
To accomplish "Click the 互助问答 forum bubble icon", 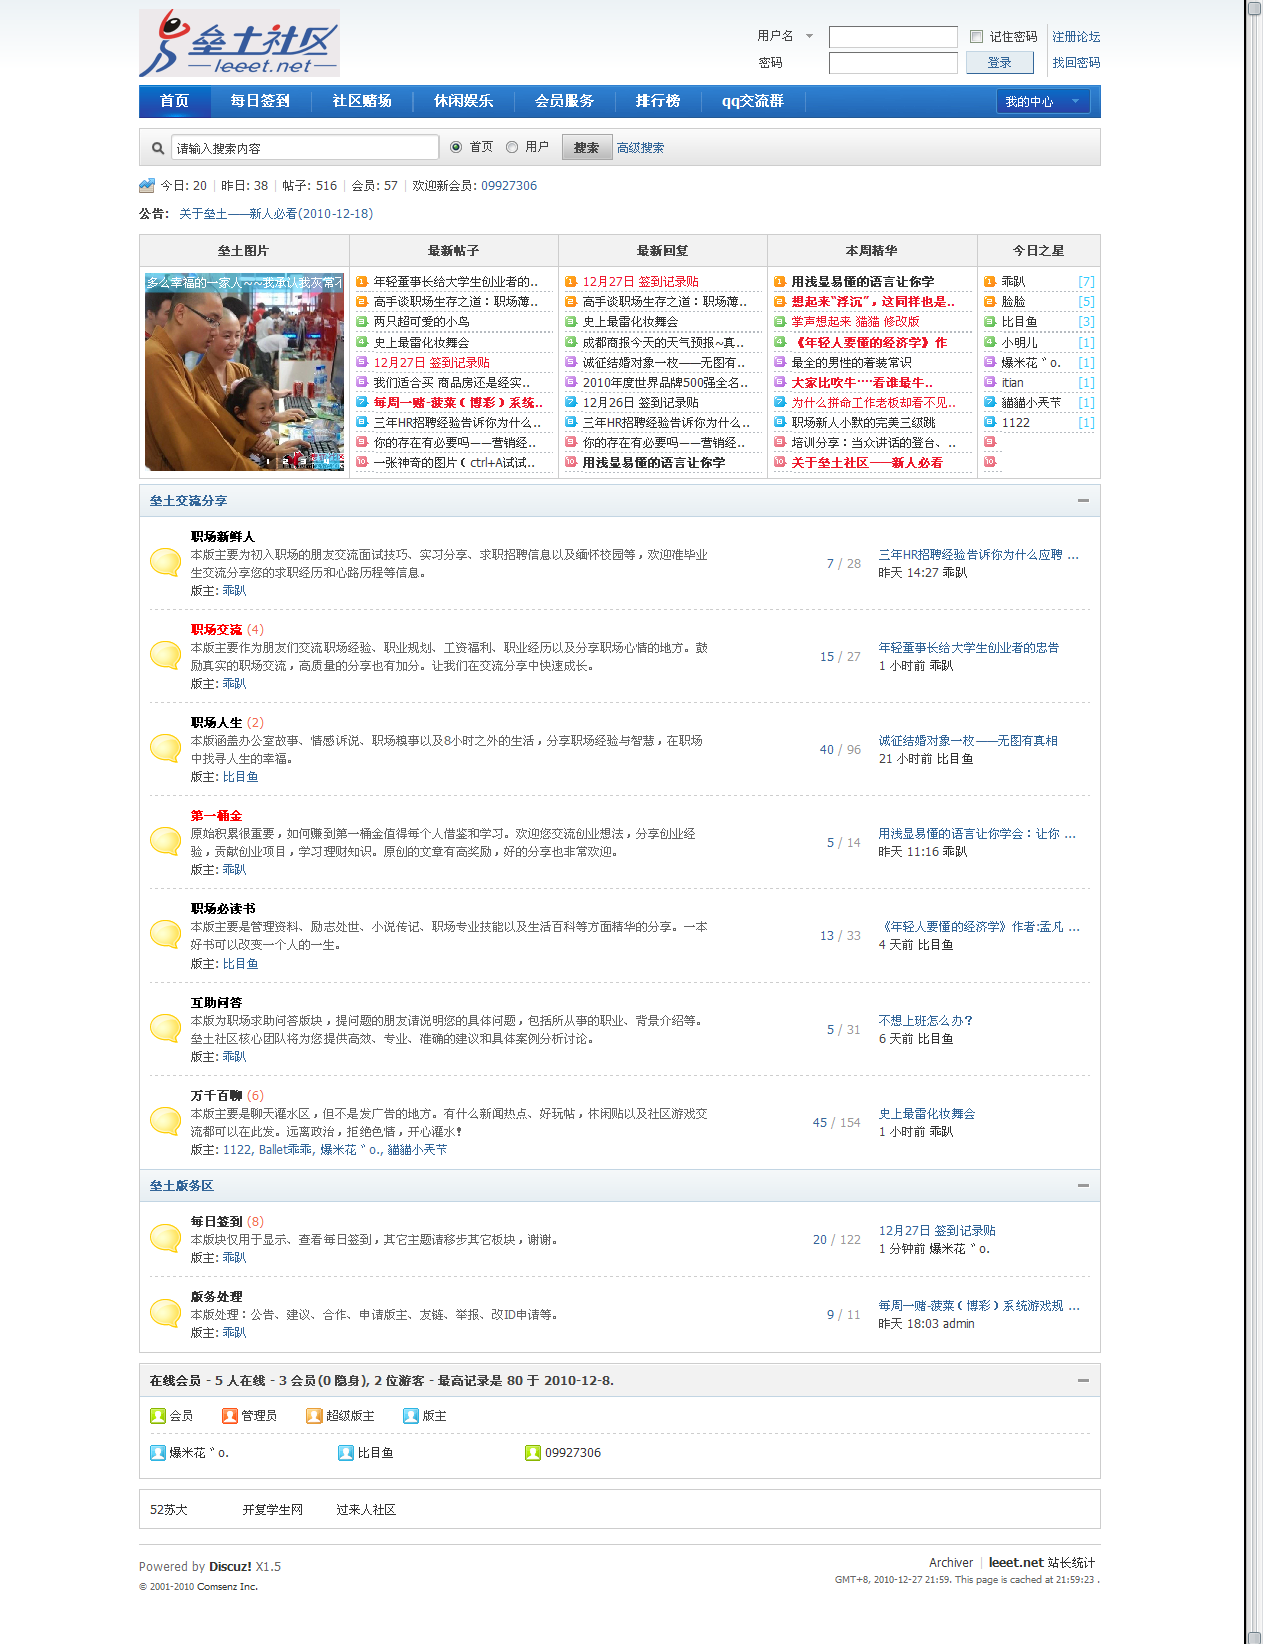I will [x=165, y=1028].
